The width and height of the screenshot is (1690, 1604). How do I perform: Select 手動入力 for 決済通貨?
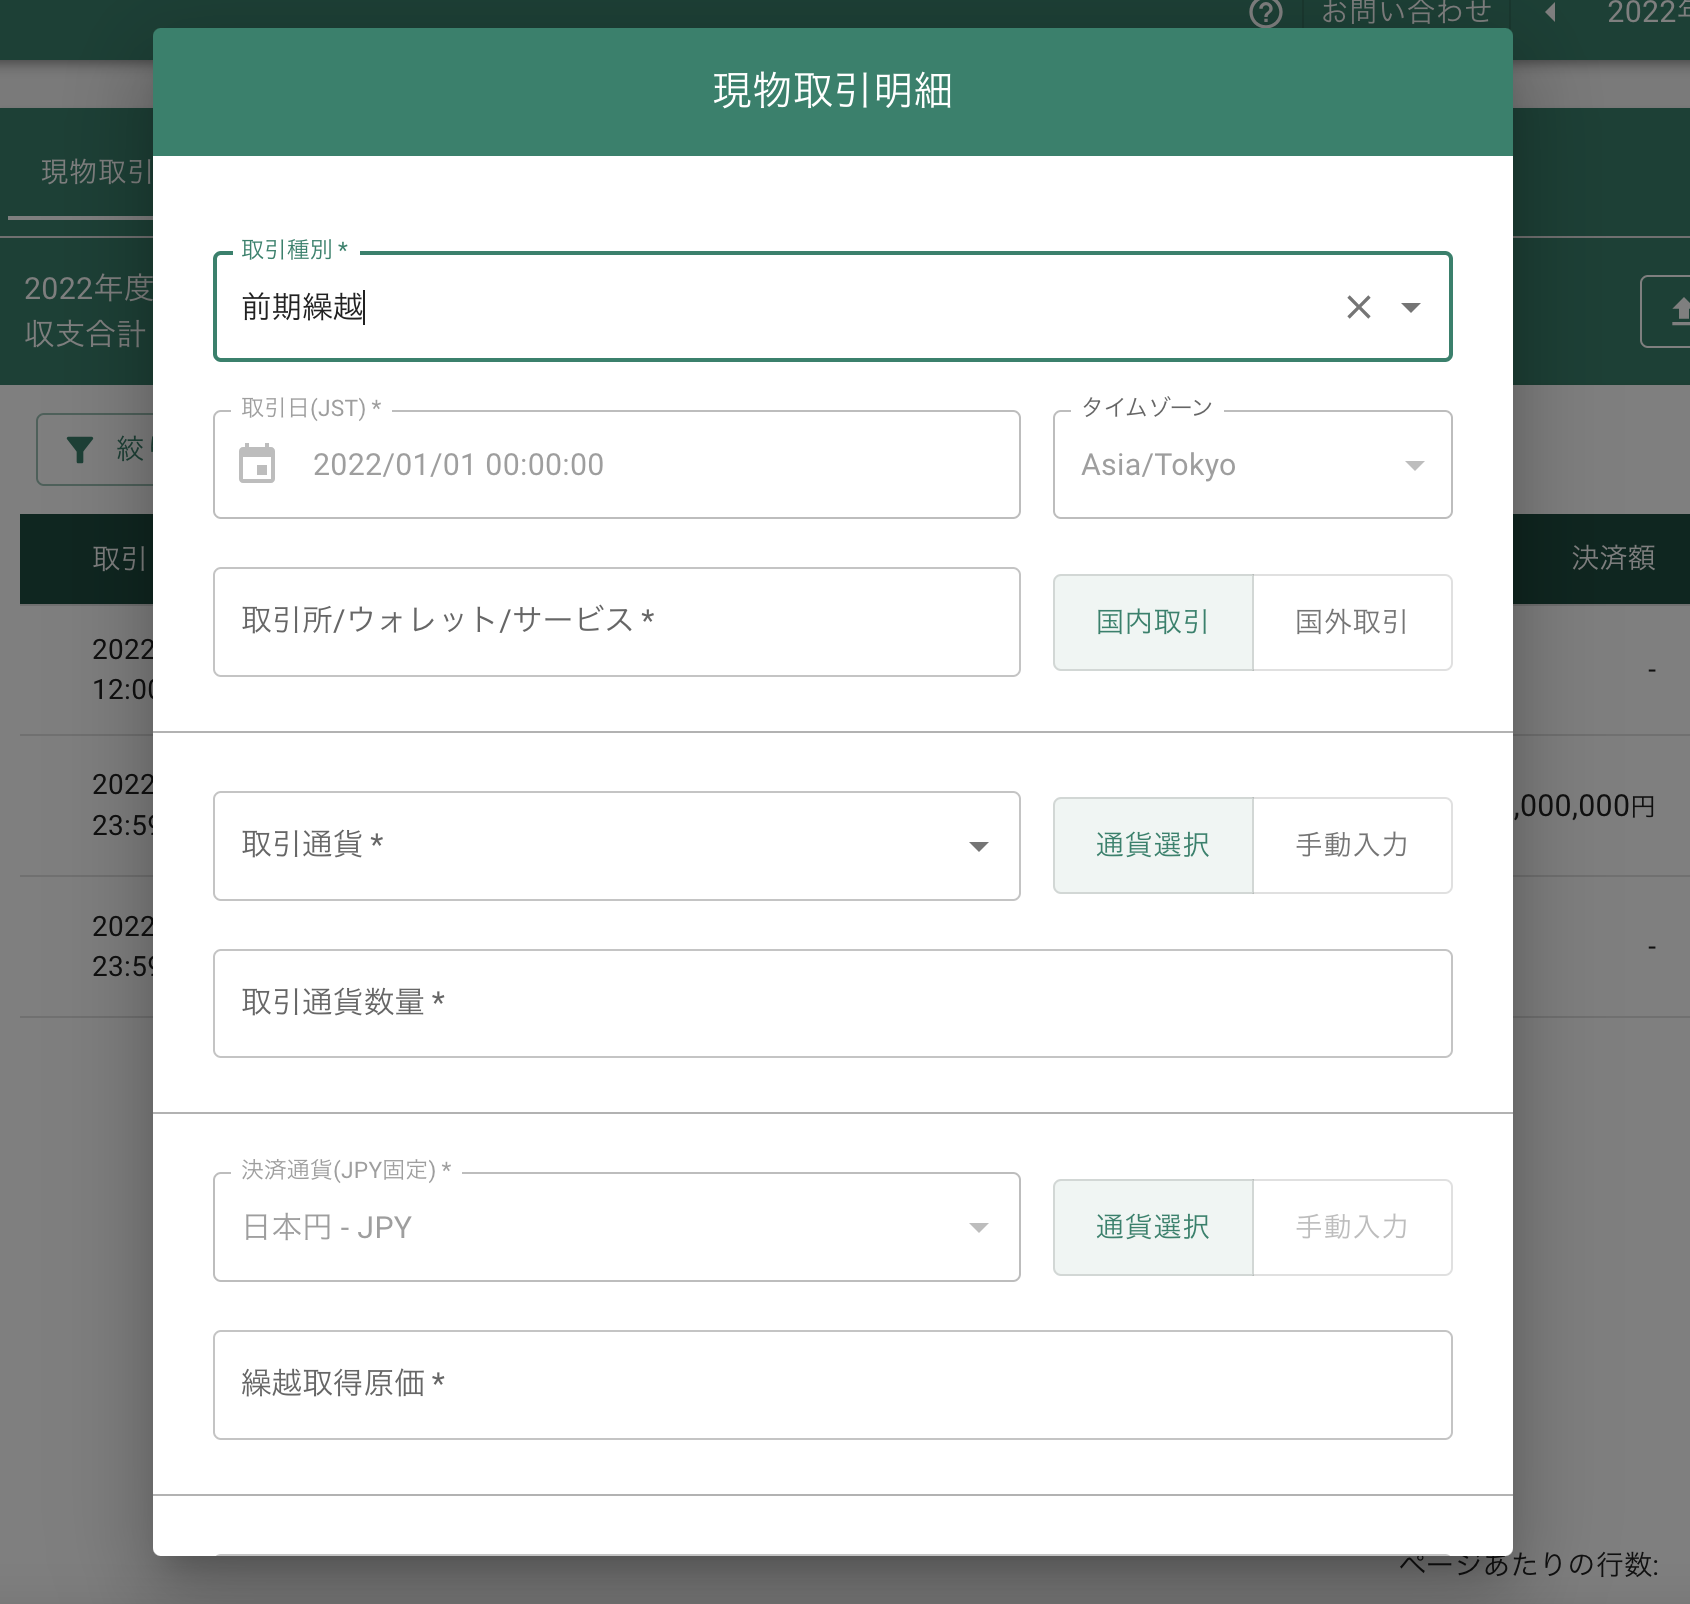pyautogui.click(x=1352, y=1227)
